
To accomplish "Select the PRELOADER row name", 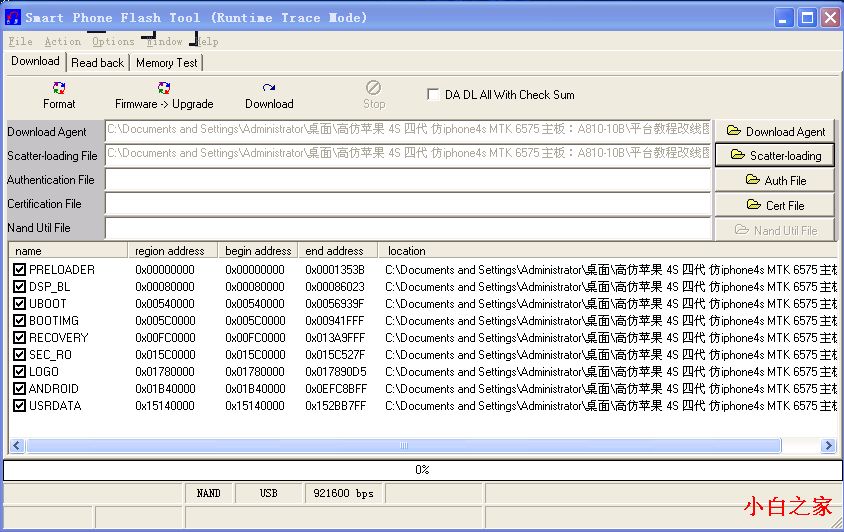I will point(62,270).
